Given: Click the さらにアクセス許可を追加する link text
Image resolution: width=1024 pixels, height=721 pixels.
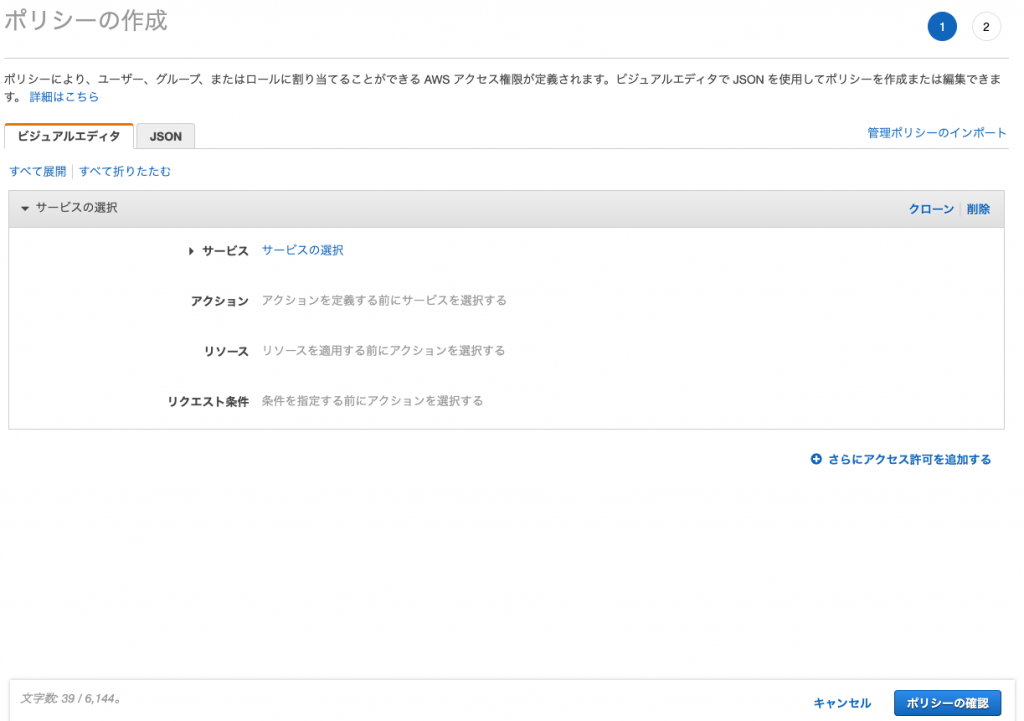Looking at the screenshot, I should pos(909,460).
